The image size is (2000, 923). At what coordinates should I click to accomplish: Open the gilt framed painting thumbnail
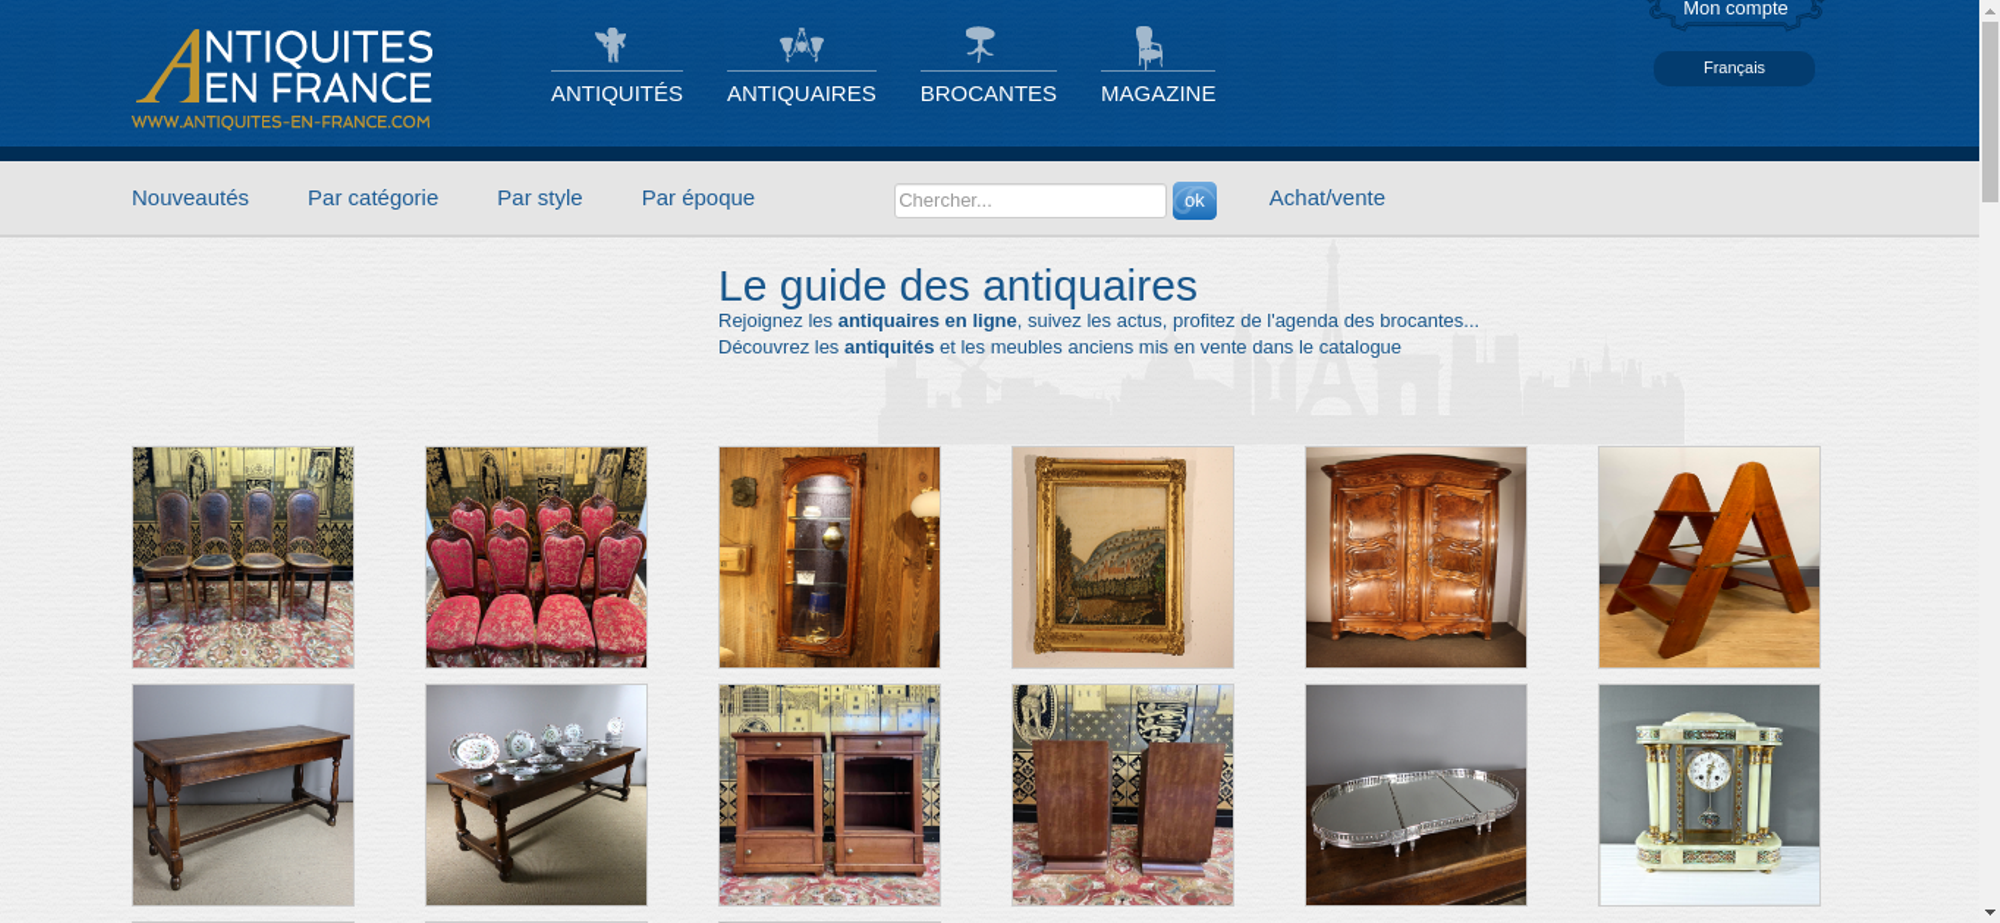pos(1123,557)
